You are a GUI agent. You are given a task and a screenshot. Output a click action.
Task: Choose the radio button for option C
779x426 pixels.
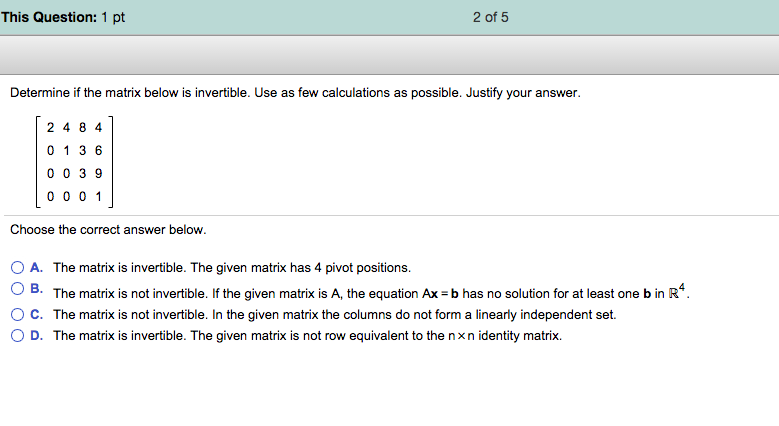(x=18, y=314)
